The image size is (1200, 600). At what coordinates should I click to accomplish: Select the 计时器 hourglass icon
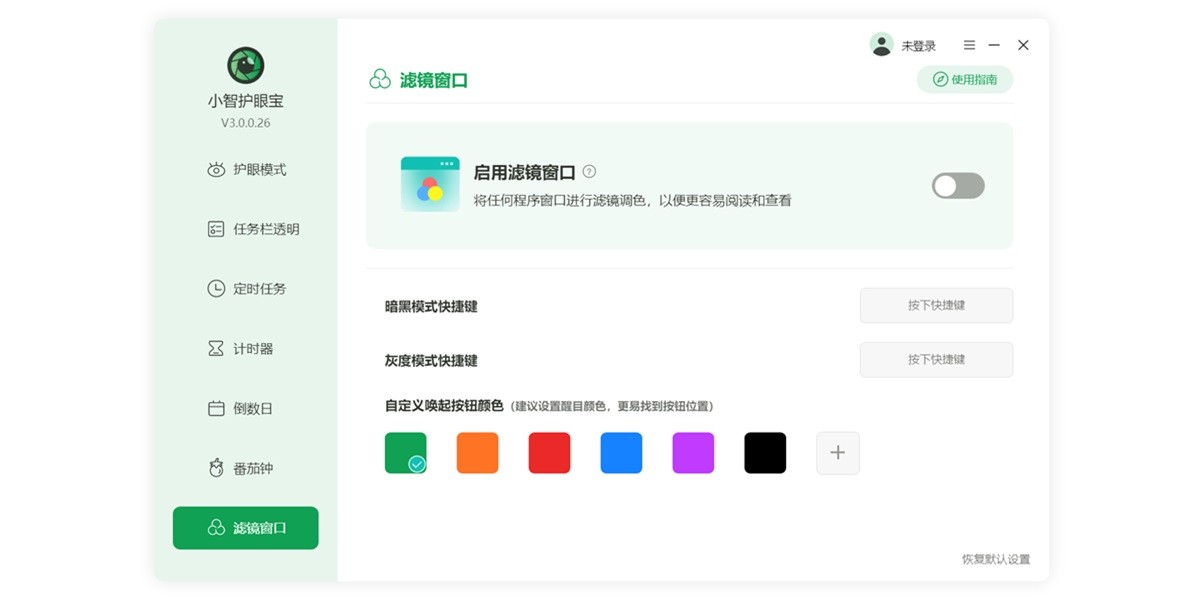(214, 348)
